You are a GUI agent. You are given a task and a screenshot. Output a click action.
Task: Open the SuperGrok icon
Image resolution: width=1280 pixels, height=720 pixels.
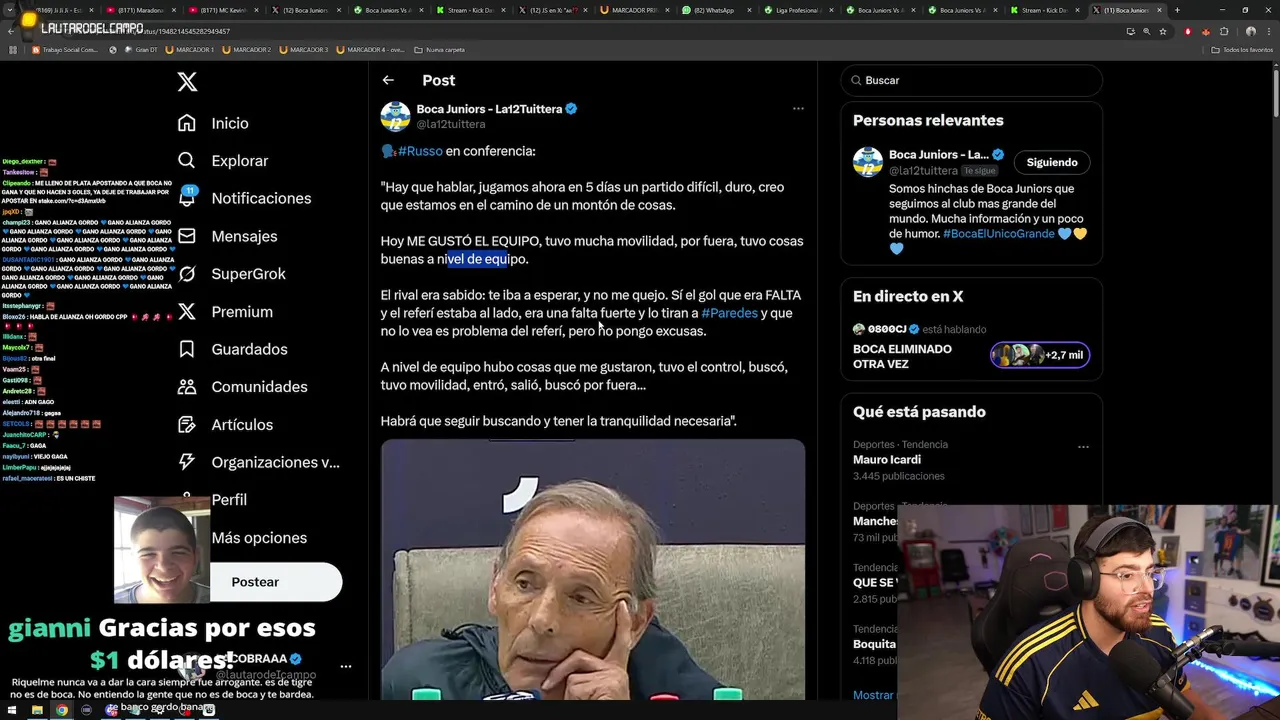187,273
